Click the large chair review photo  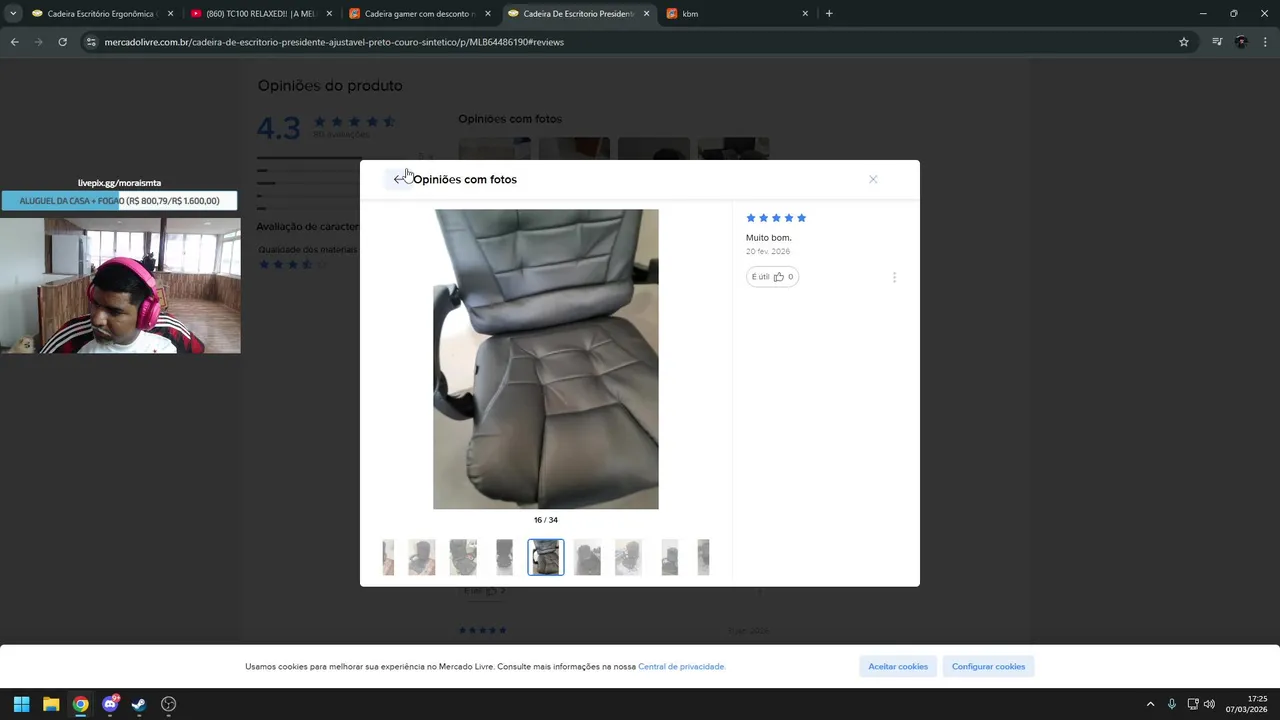click(x=546, y=359)
